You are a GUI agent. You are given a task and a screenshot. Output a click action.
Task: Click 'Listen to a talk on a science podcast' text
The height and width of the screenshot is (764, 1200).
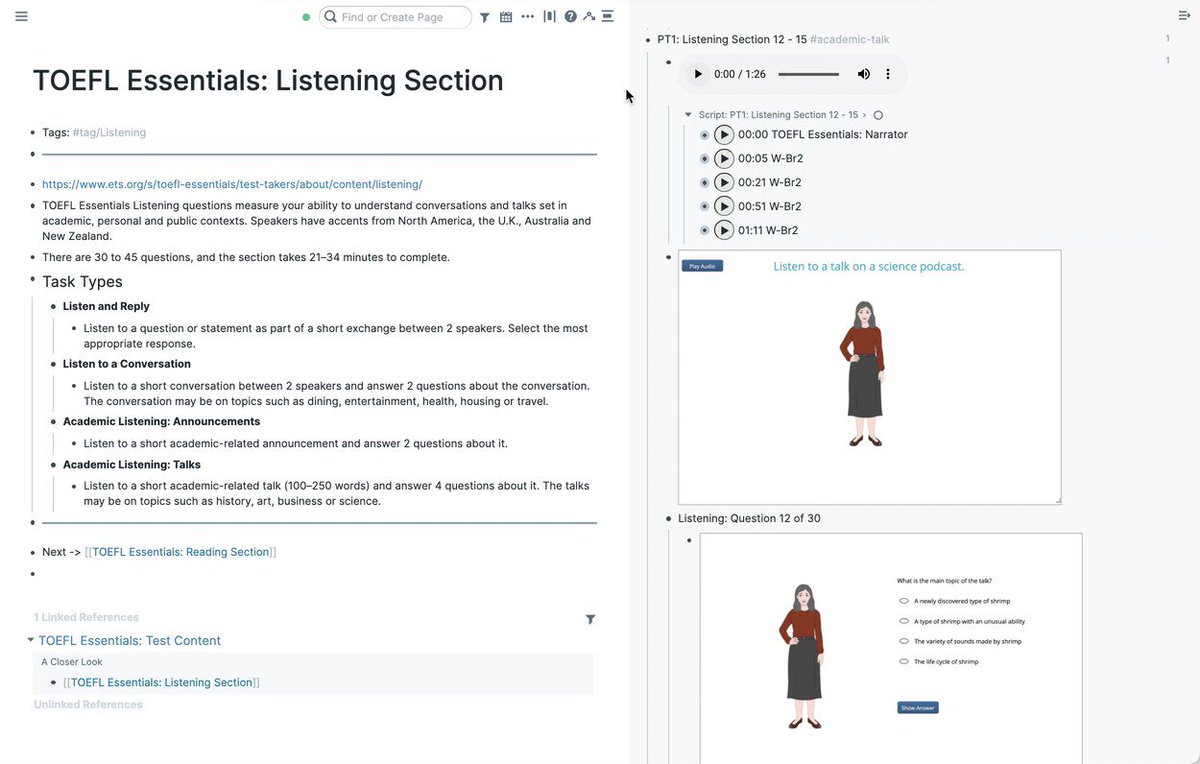point(869,266)
